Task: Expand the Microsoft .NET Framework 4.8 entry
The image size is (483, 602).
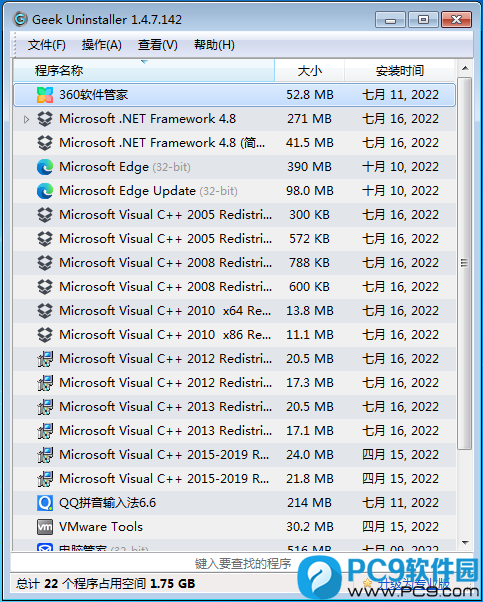Action: [x=26, y=119]
